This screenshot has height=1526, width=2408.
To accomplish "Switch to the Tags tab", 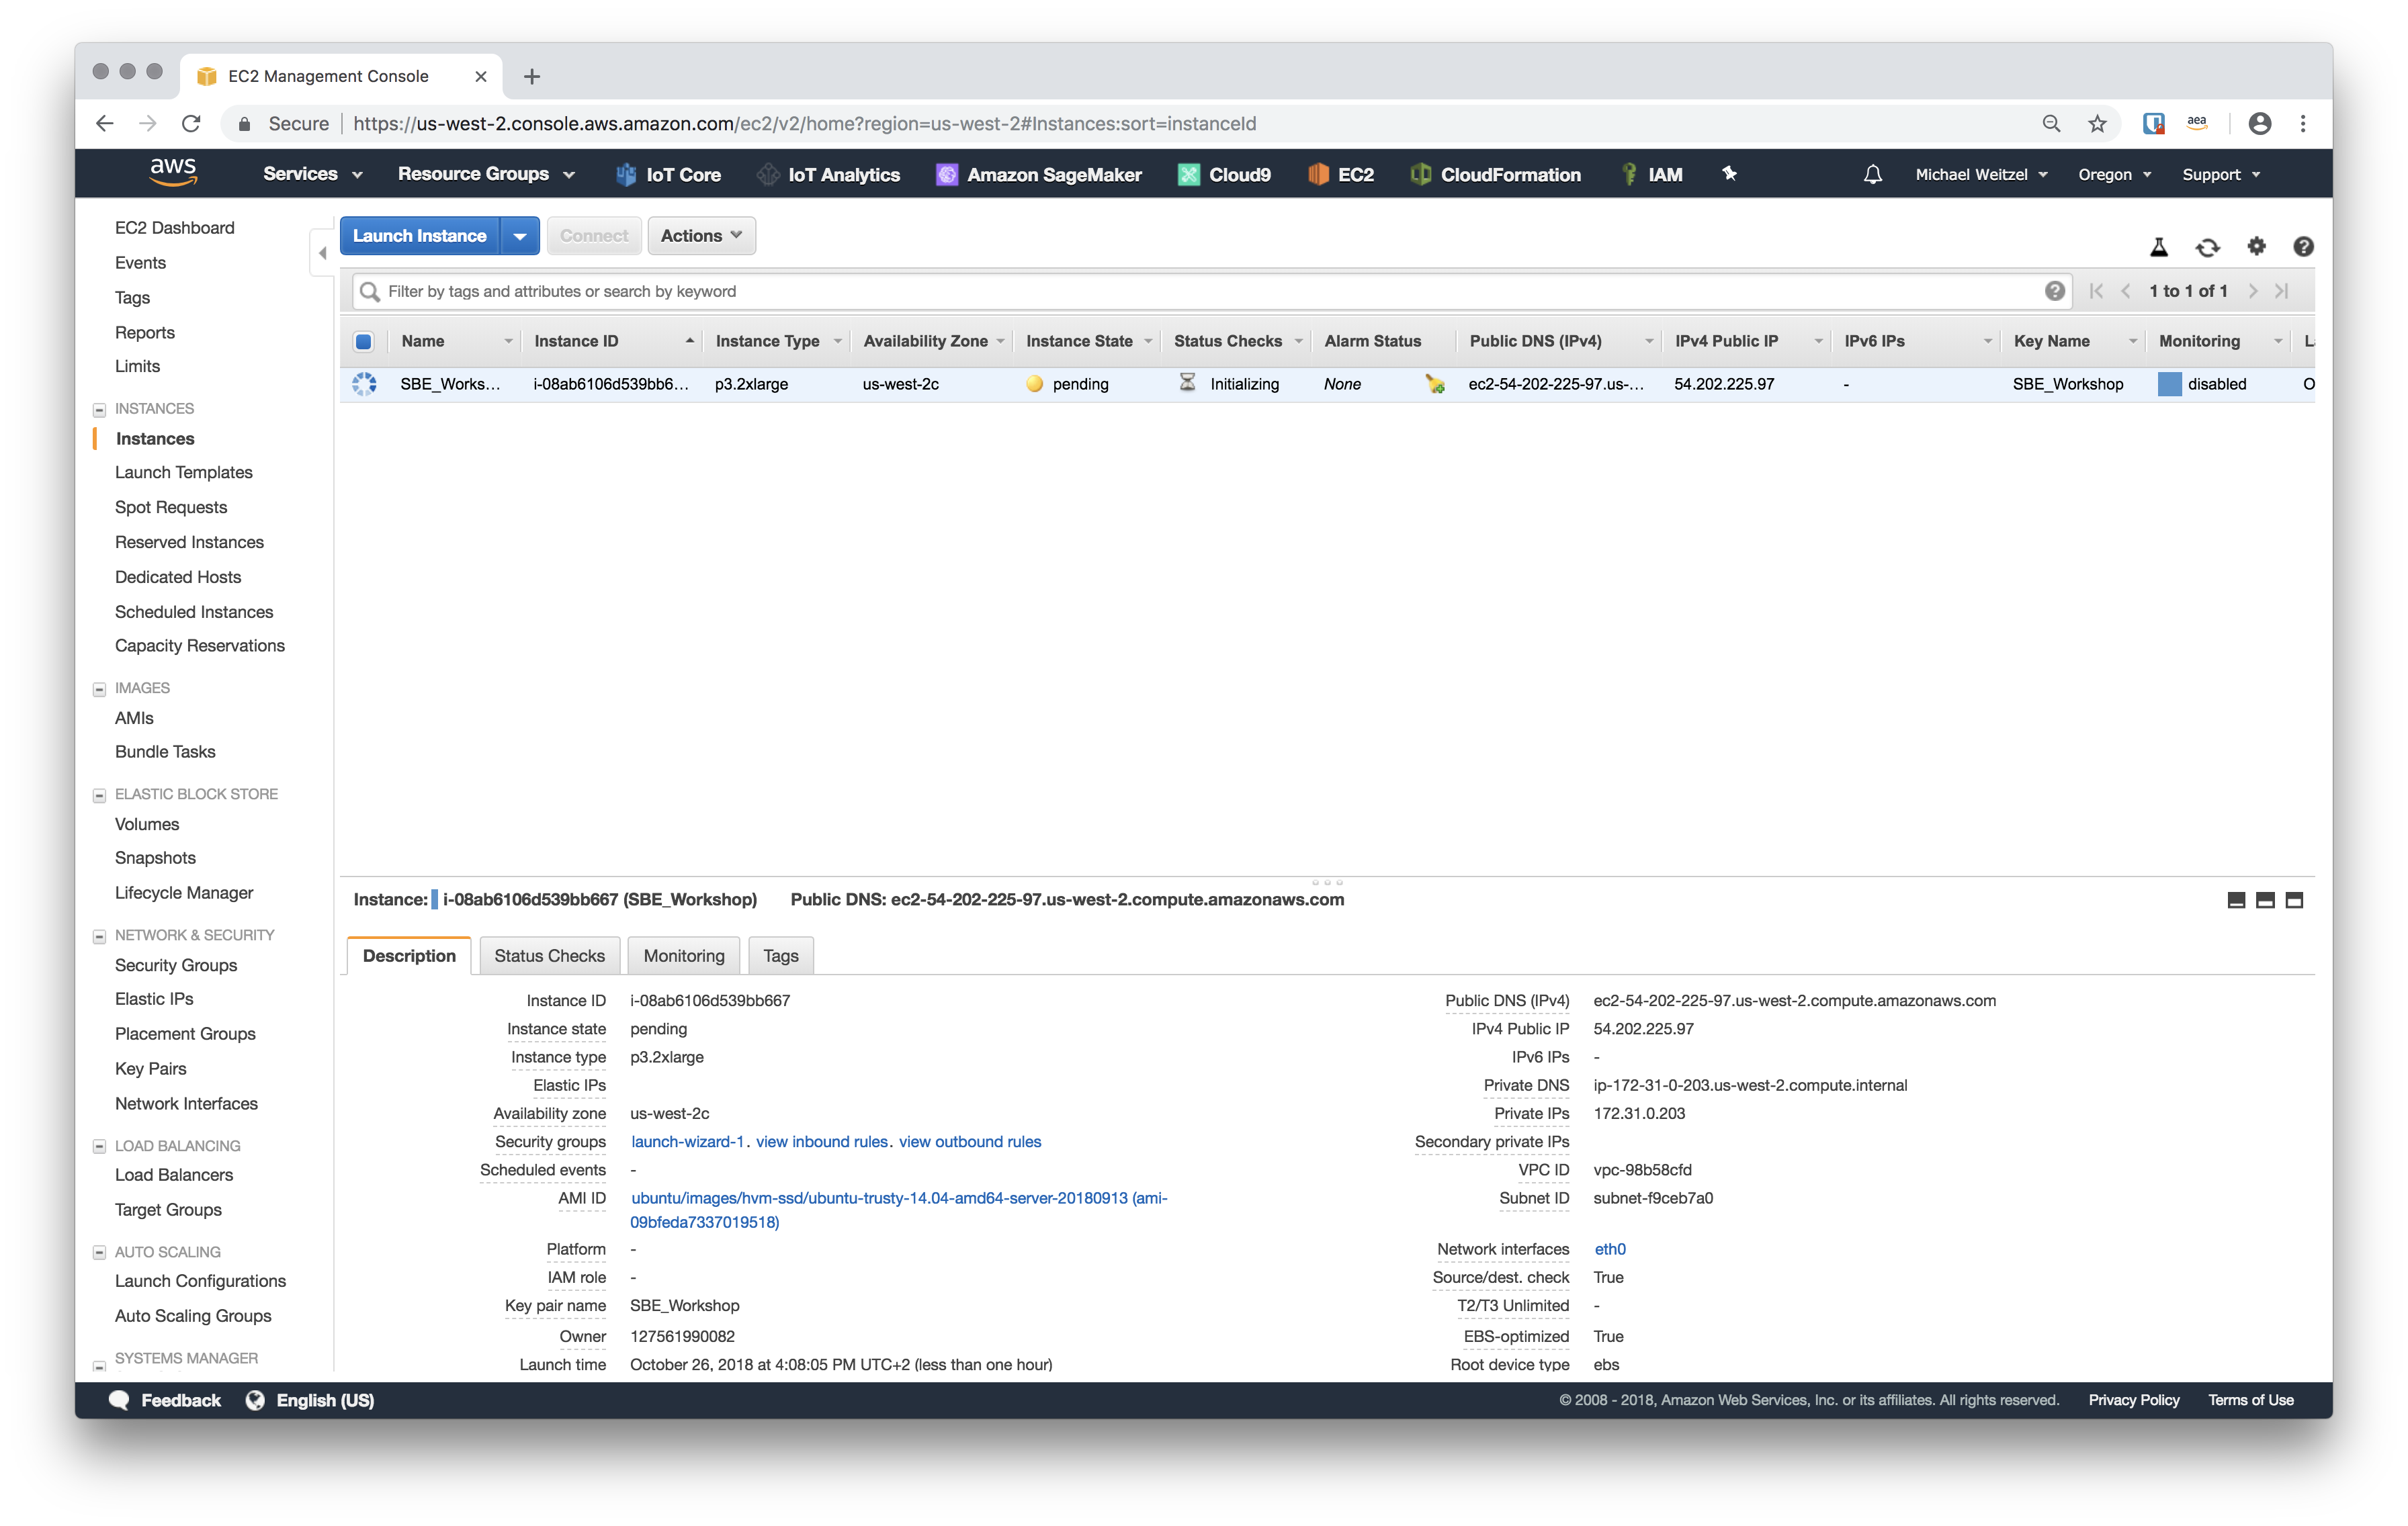I will pyautogui.click(x=780, y=955).
